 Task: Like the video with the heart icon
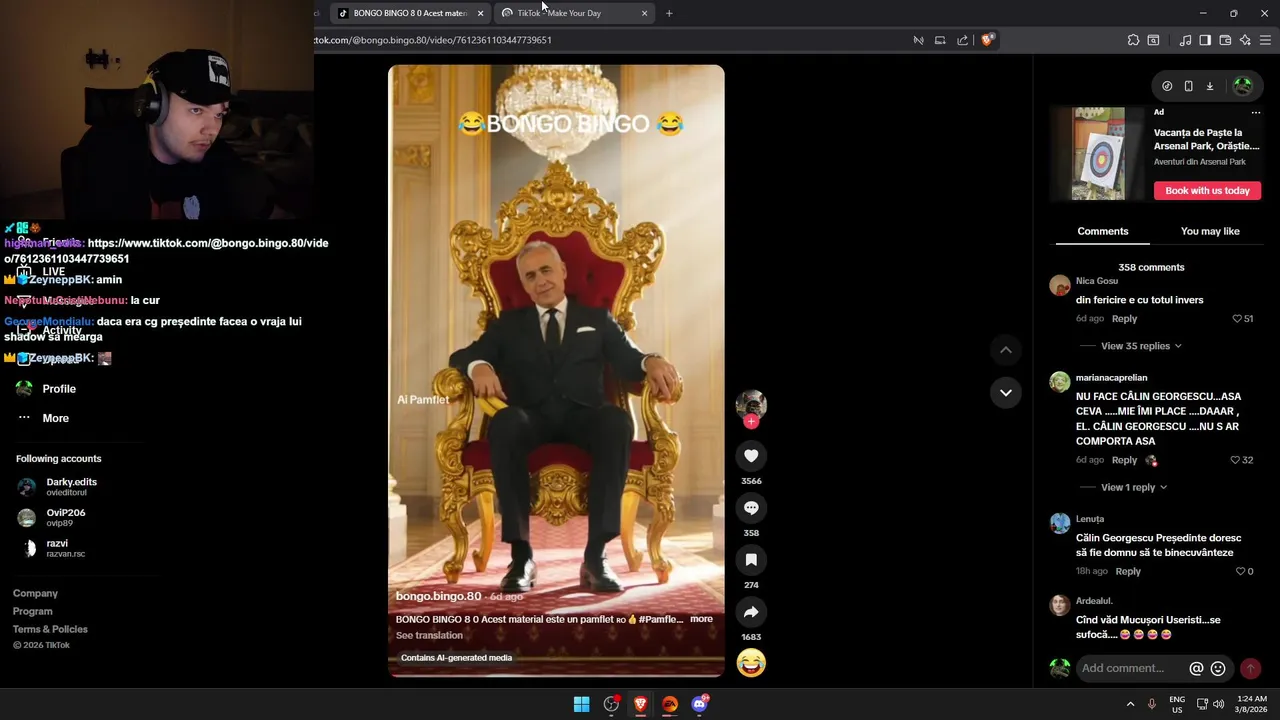click(x=751, y=456)
